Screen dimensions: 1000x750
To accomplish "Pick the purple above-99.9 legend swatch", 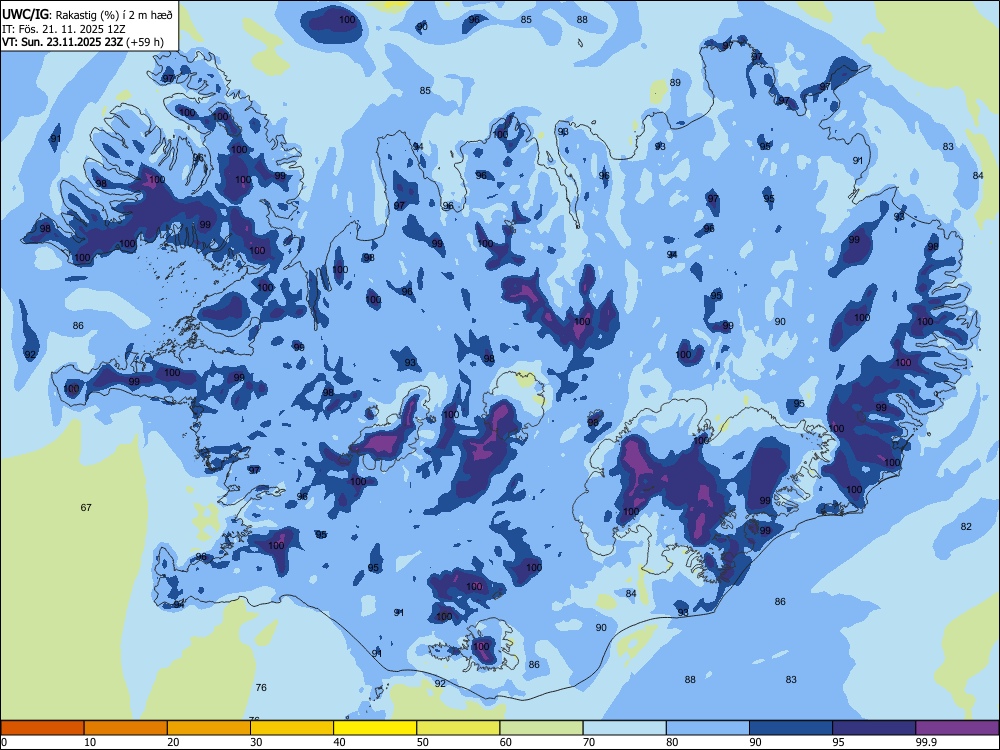I will pos(957,728).
